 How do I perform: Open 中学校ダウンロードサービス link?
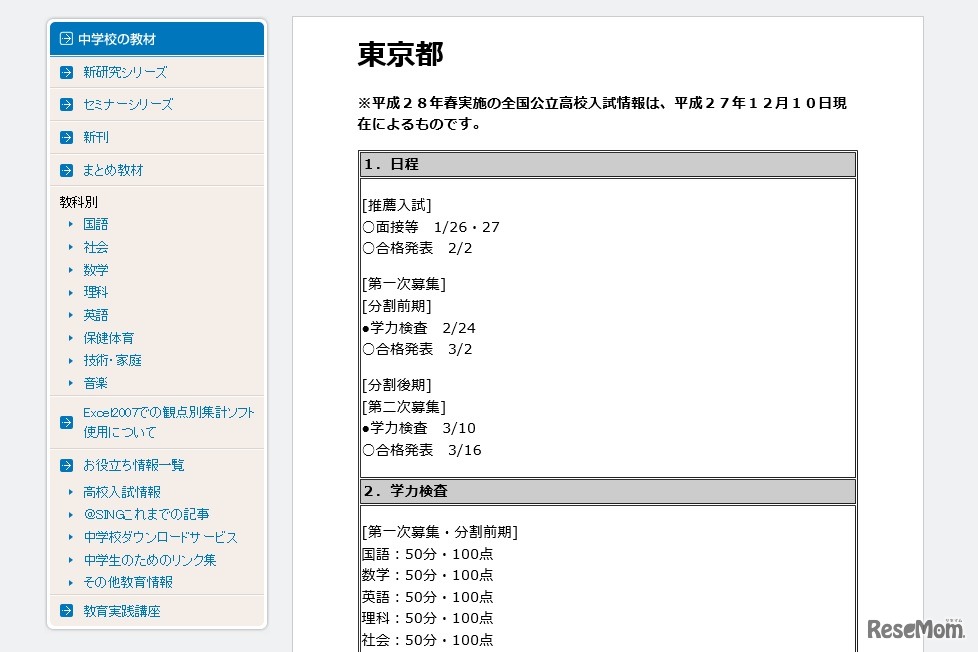click(x=160, y=537)
